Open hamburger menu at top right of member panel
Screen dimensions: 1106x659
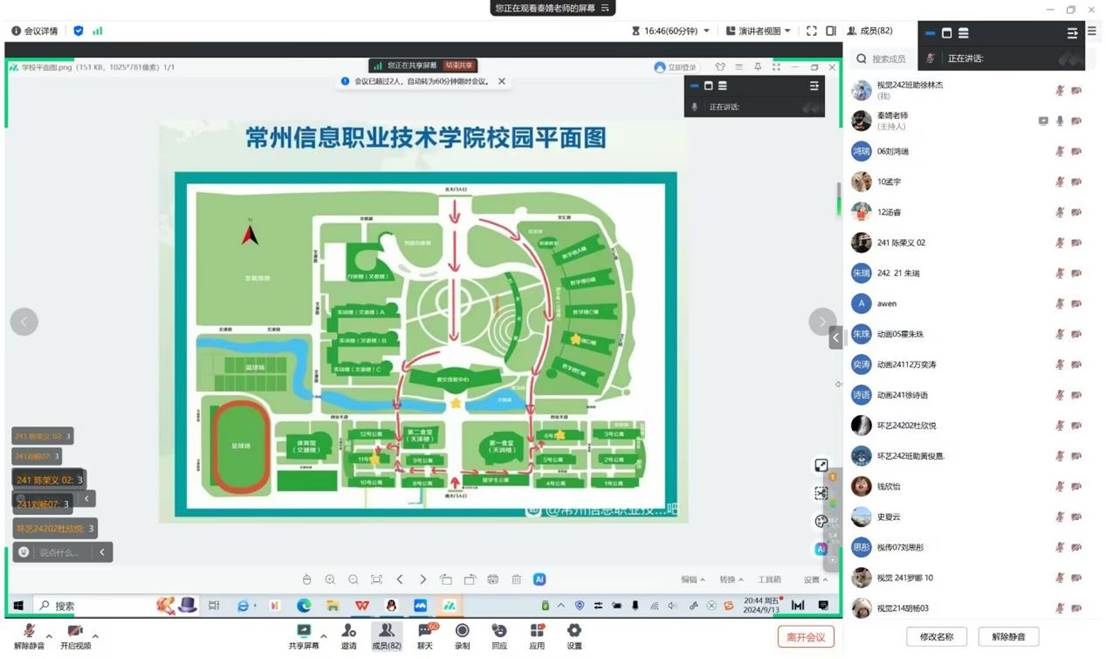coord(1092,31)
